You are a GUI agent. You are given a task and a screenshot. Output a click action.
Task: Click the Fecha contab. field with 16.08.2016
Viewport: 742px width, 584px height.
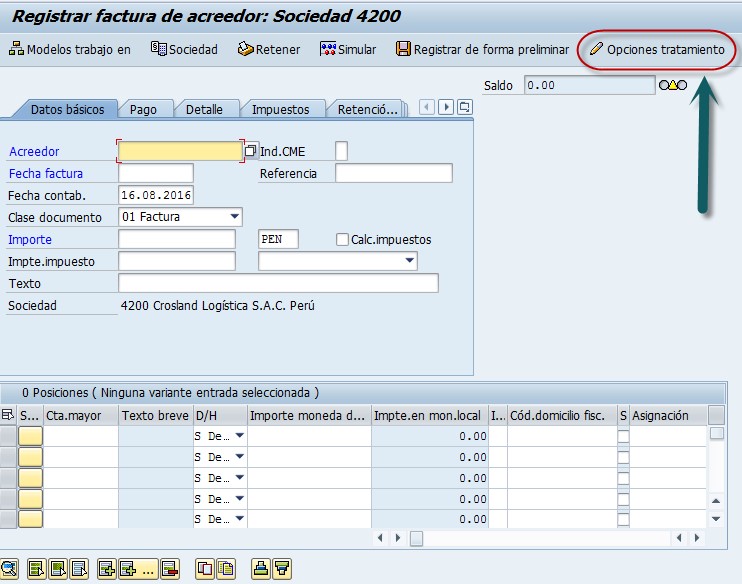coord(156,195)
